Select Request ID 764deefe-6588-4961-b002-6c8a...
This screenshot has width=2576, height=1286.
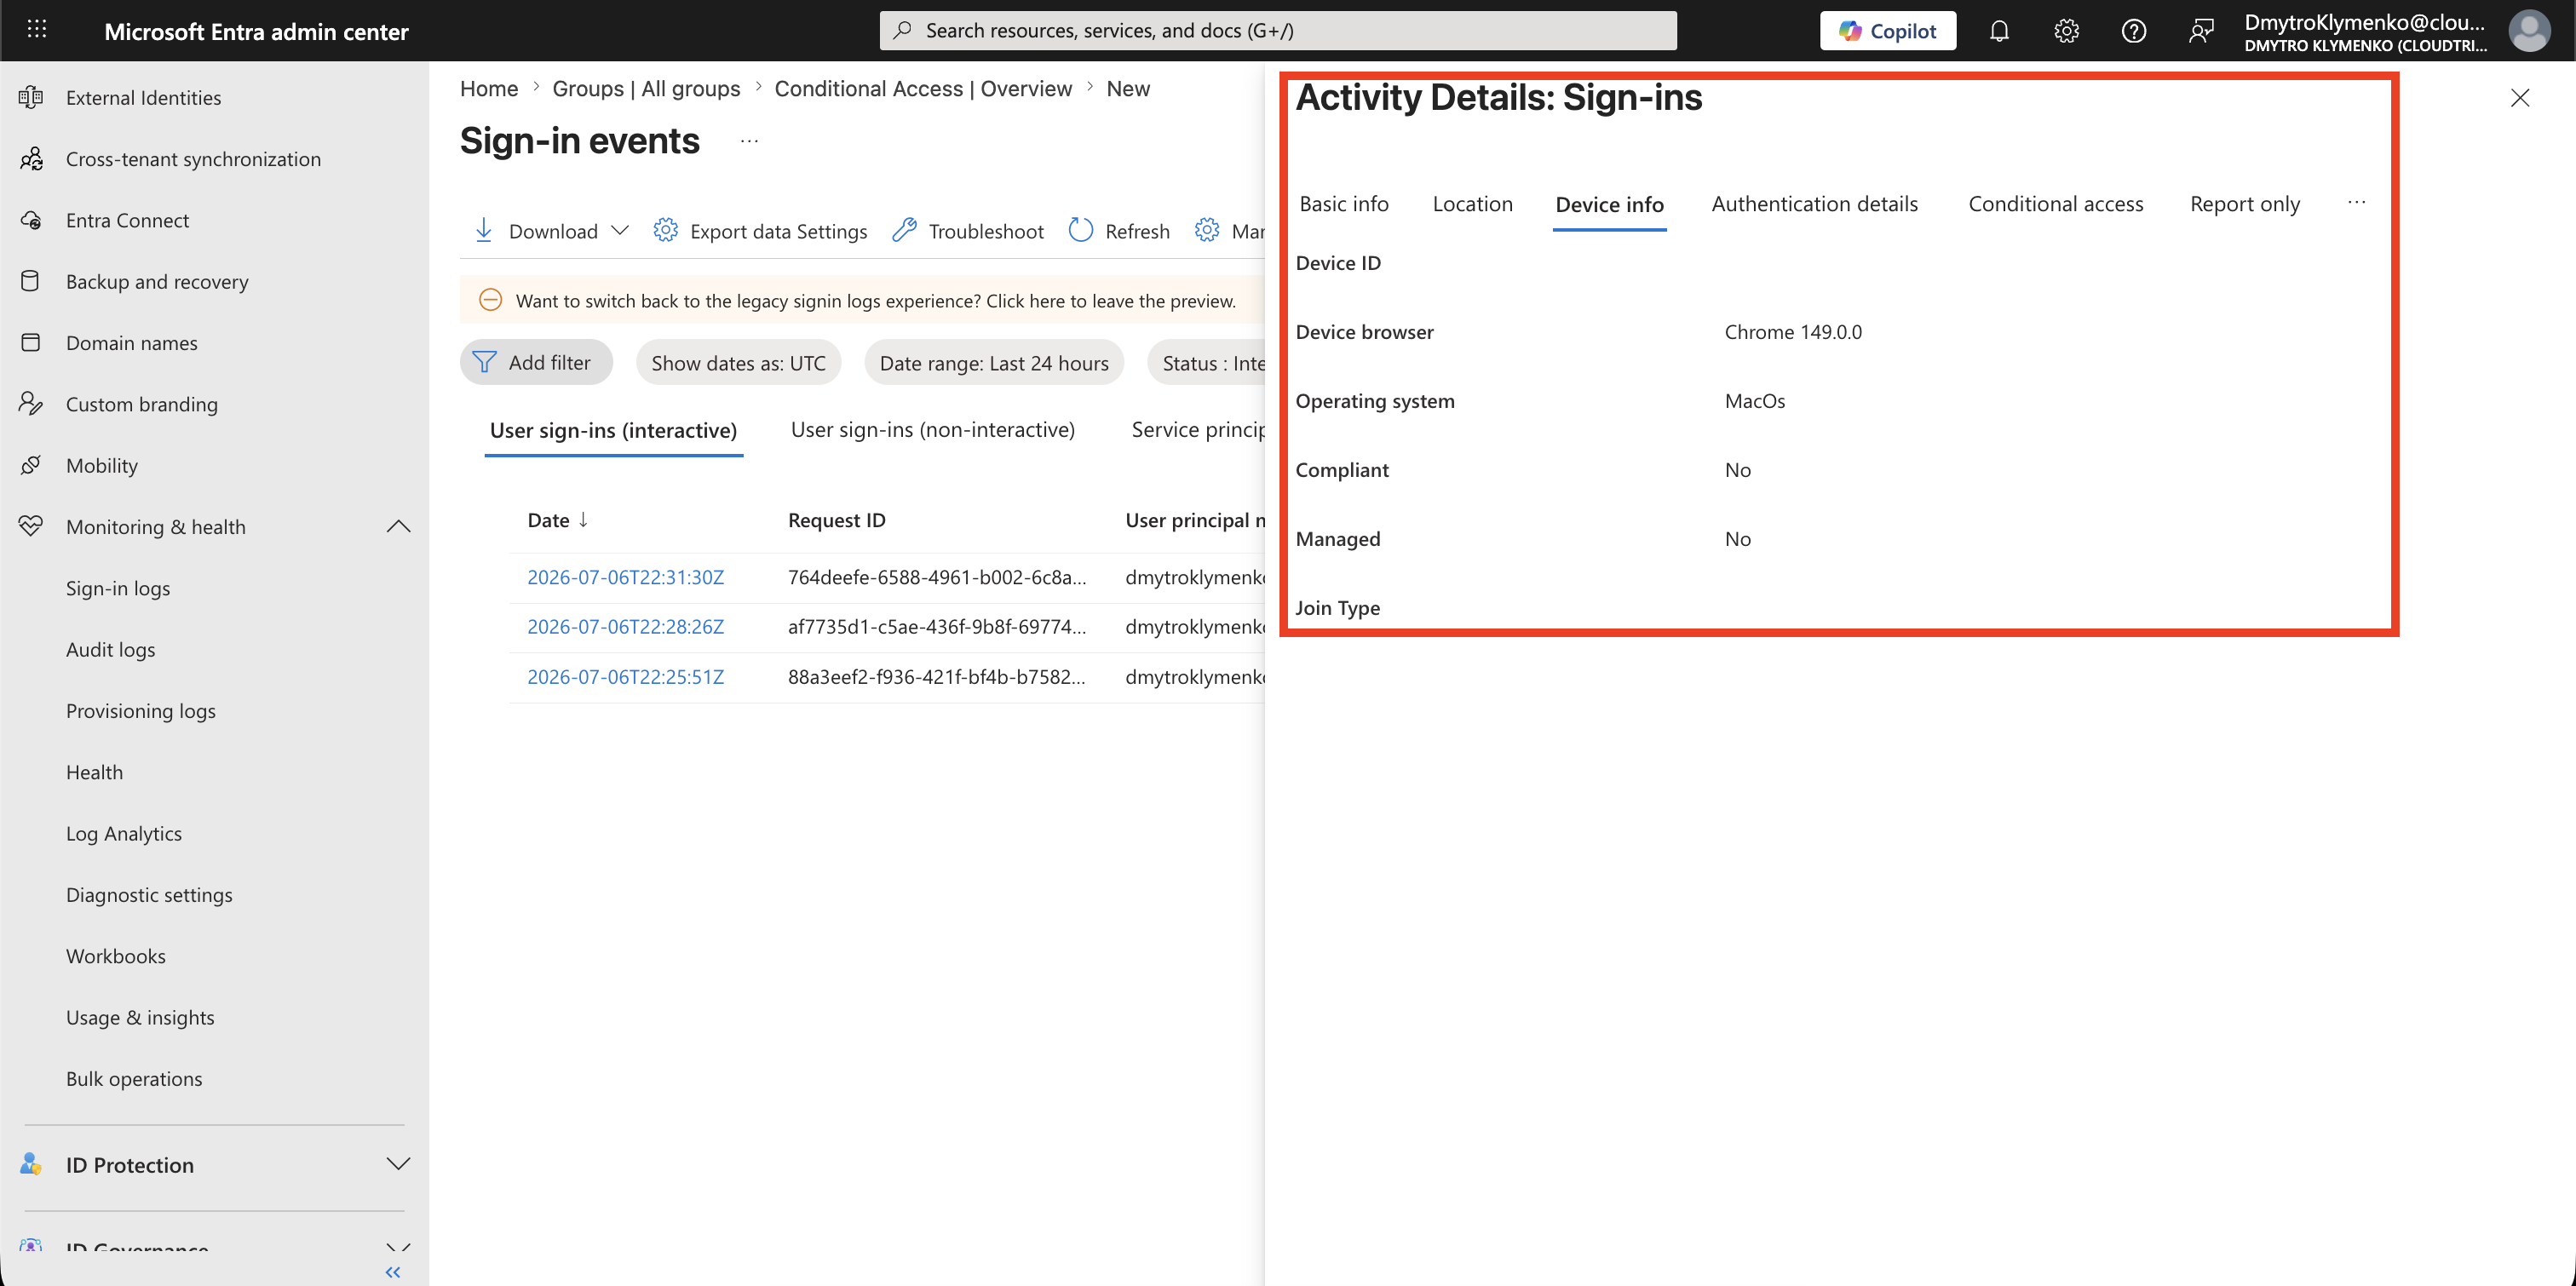pyautogui.click(x=936, y=577)
